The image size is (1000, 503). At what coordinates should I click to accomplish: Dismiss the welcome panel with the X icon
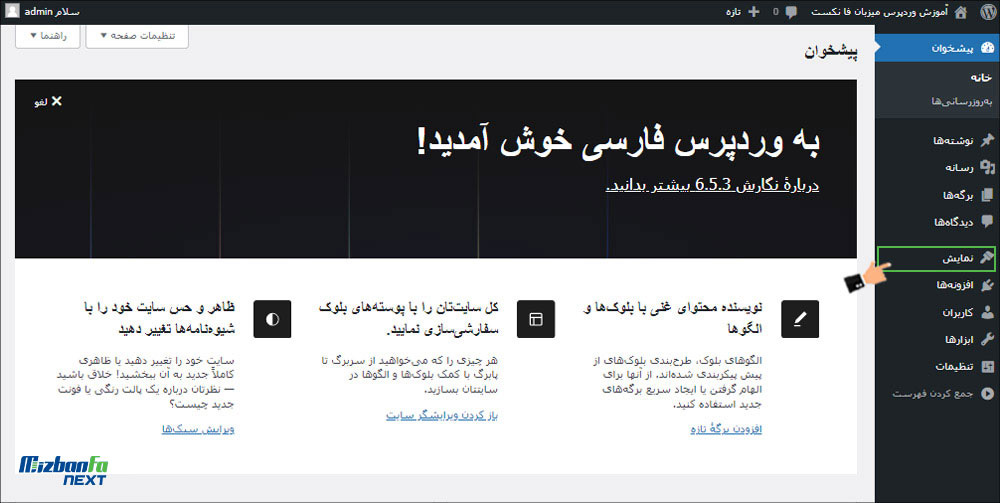(x=57, y=101)
